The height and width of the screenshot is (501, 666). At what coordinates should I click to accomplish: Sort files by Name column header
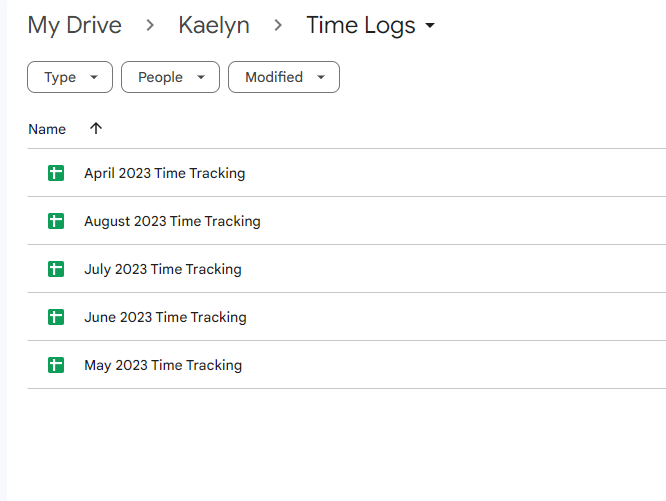(x=47, y=129)
